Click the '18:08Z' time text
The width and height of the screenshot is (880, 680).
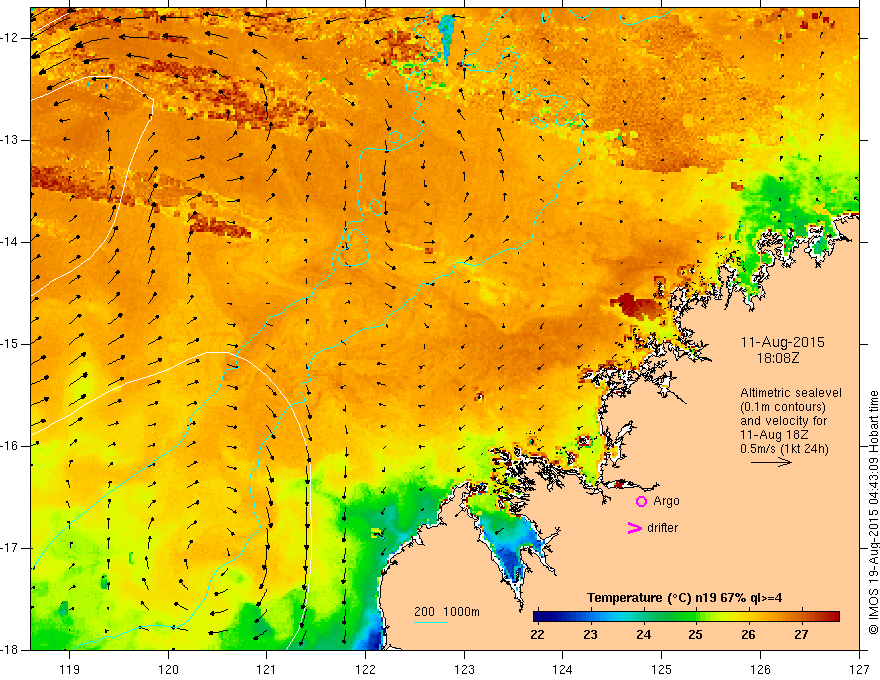point(777,358)
